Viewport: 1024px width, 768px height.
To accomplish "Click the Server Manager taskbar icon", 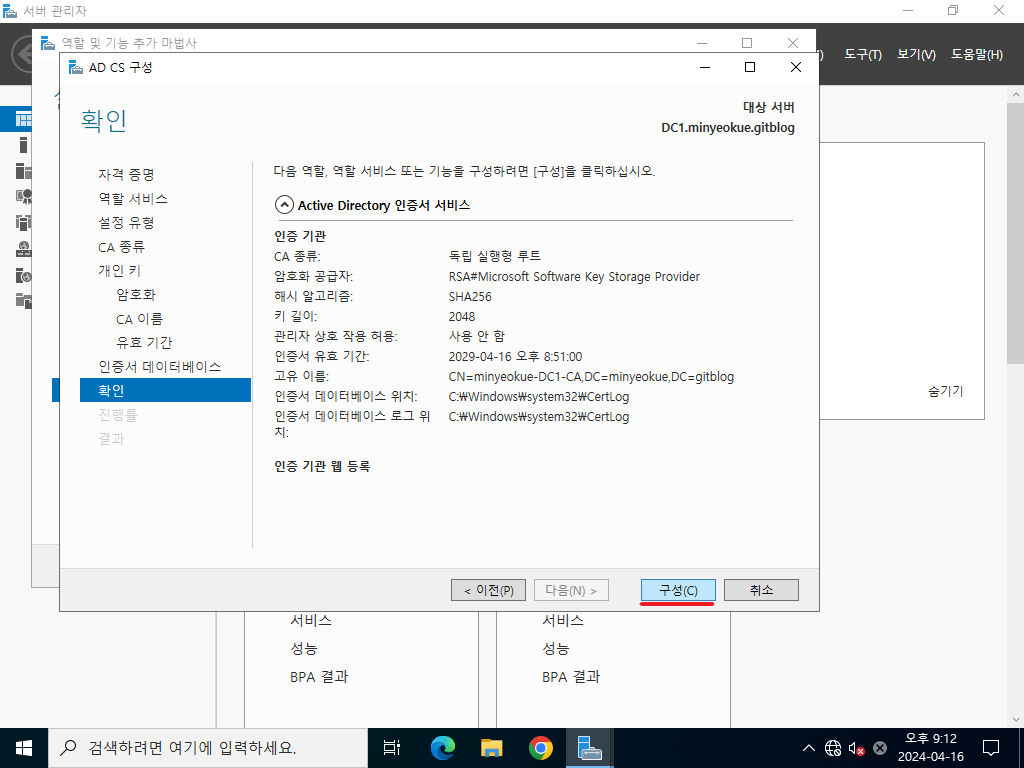I will tap(589, 748).
